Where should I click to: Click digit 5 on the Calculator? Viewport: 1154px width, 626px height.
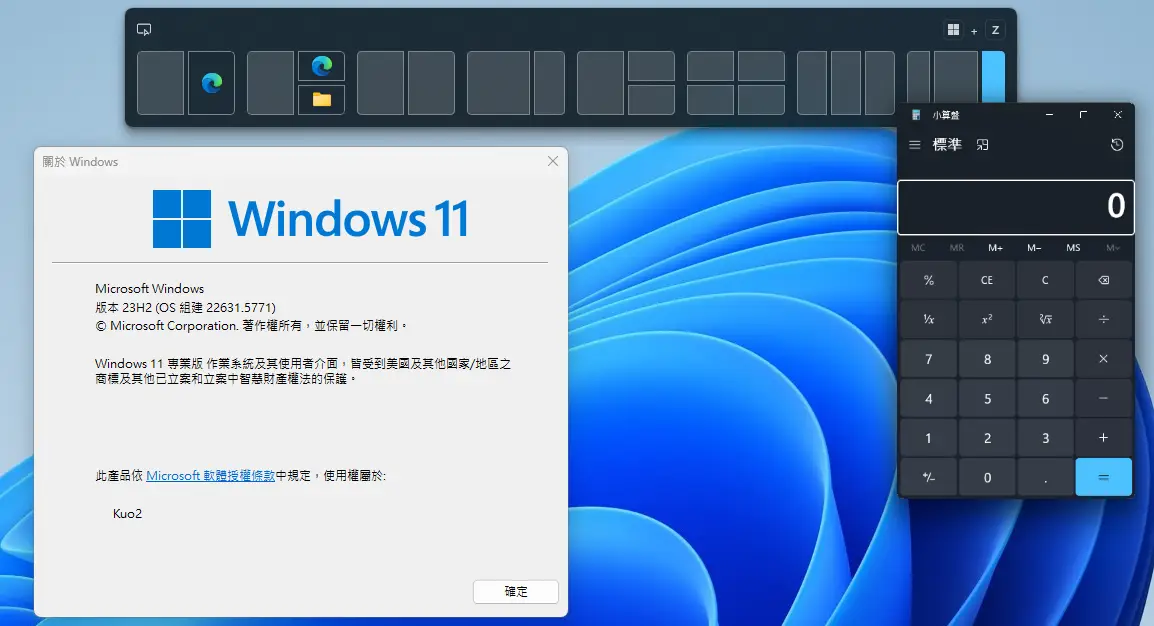click(x=987, y=398)
